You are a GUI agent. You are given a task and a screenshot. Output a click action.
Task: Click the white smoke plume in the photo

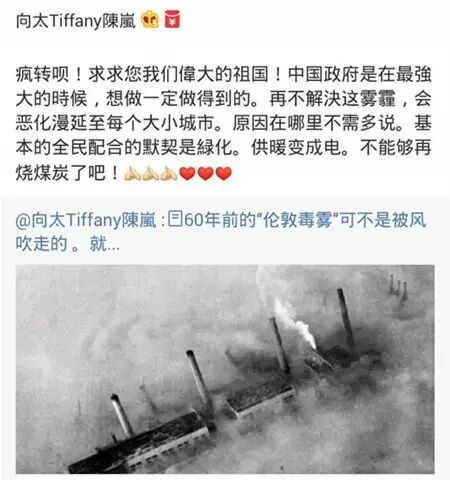pos(293,322)
